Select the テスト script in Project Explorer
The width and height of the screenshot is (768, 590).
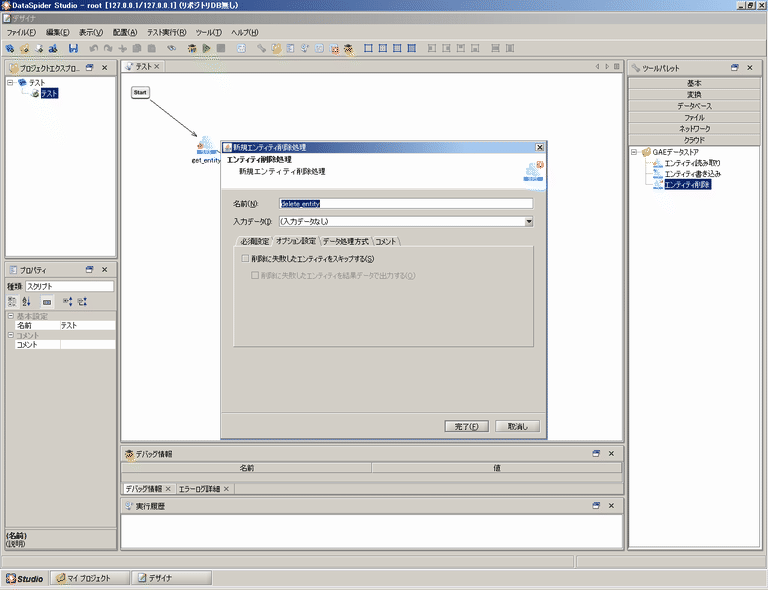click(49, 93)
